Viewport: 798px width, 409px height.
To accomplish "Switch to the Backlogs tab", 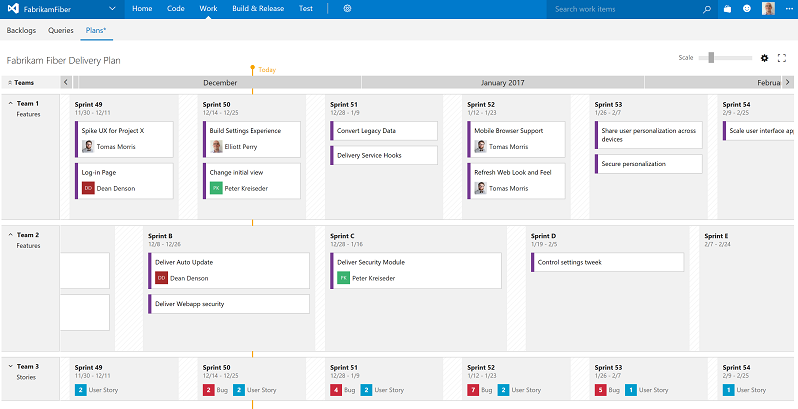I will pos(21,31).
